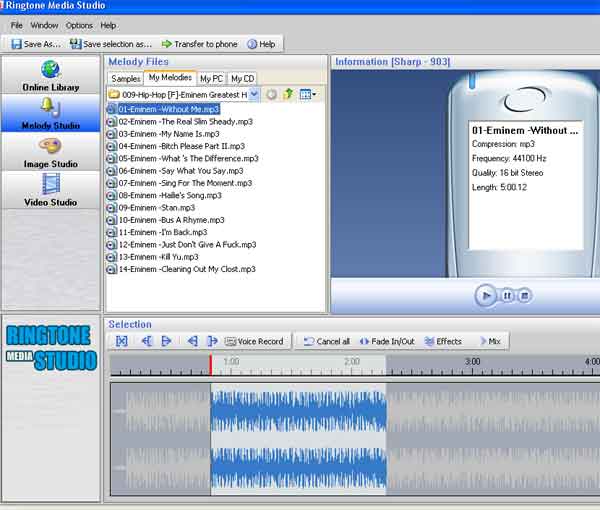The width and height of the screenshot is (600, 510).
Task: Click the 2:00 mark on the ruler
Action: 352,362
